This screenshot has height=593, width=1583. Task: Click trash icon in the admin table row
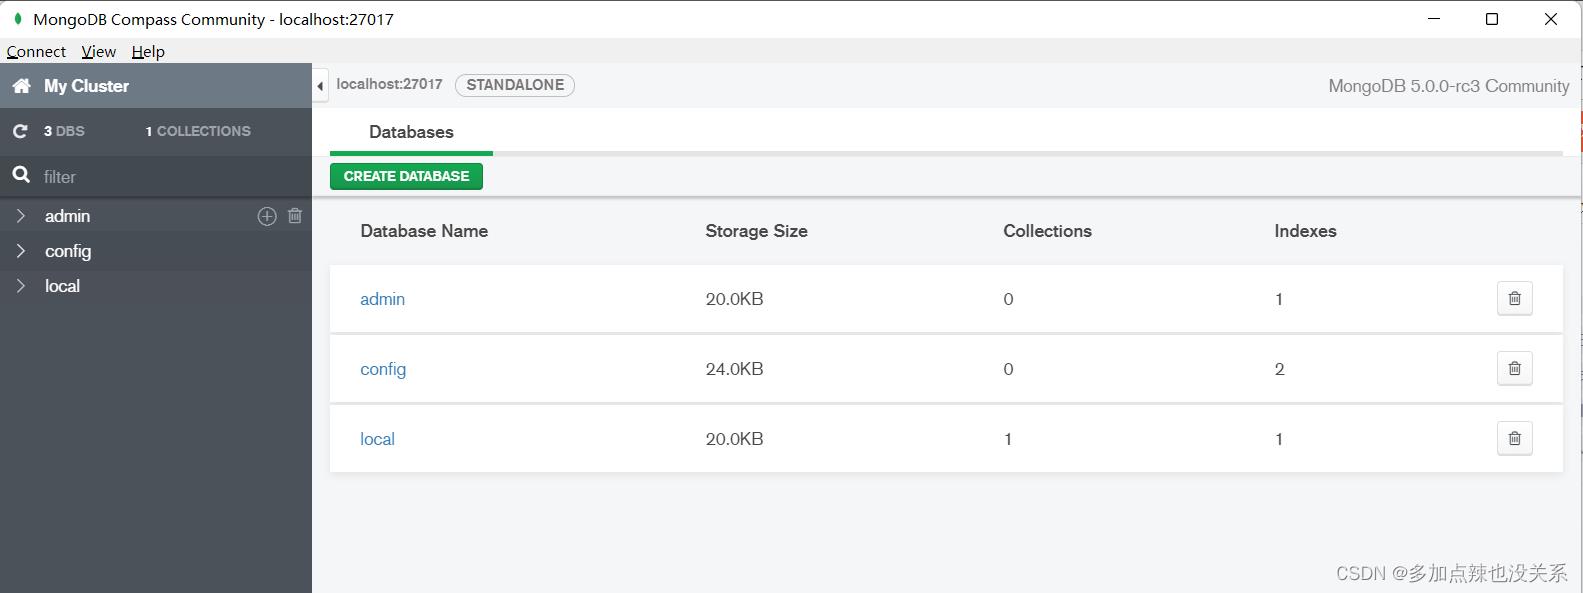(1514, 299)
